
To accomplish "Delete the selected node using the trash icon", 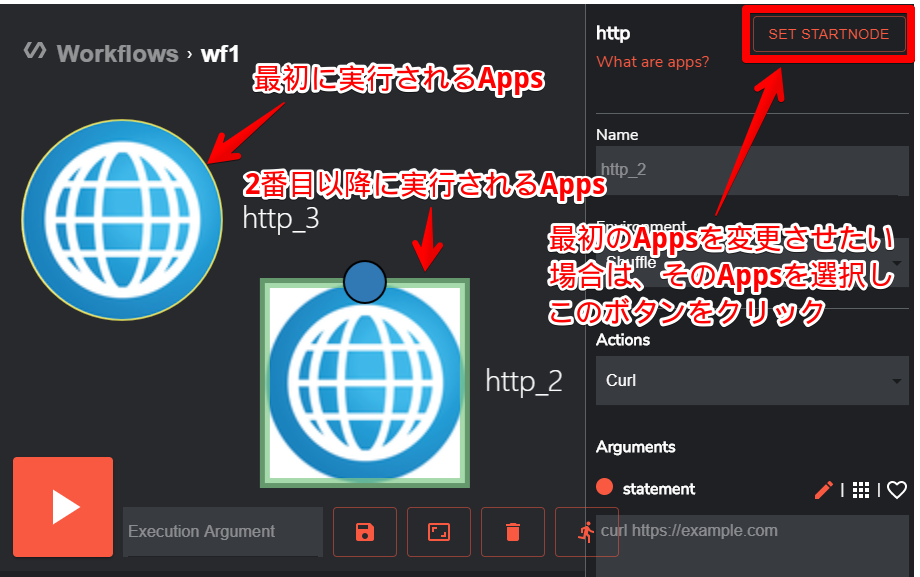I will (x=513, y=532).
